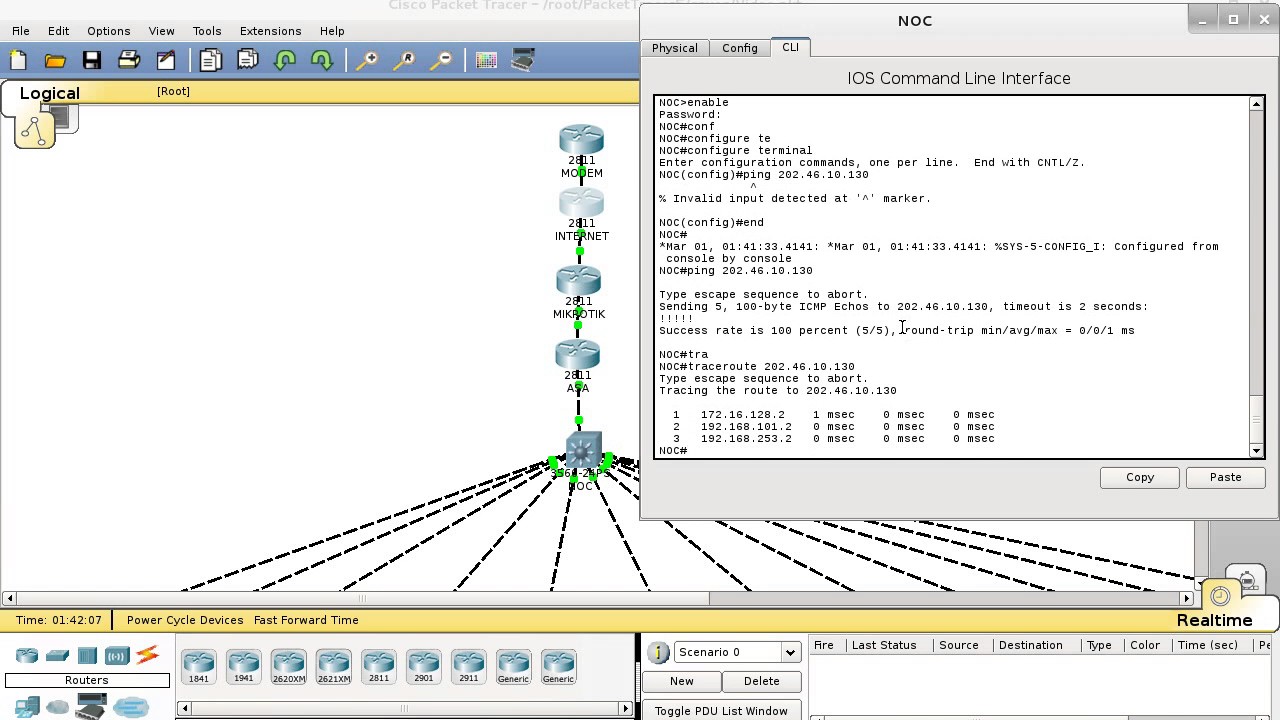Choose the 2901 router model
This screenshot has width=1280, height=720.
pos(423,667)
